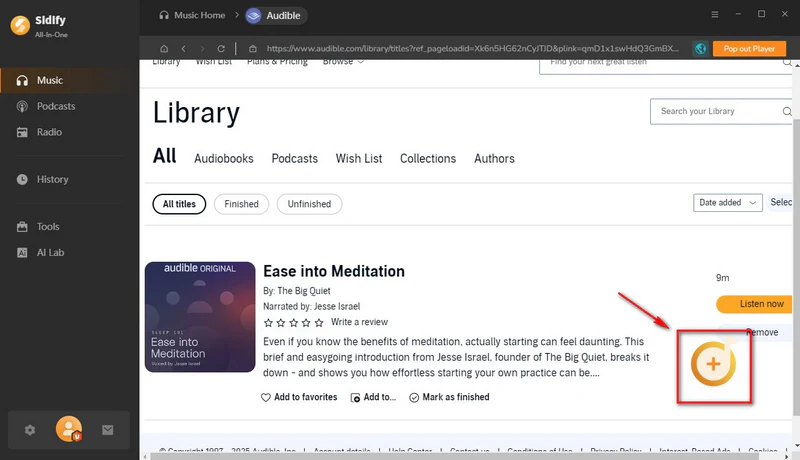Click Mark as finished
This screenshot has height=460, width=800.
449,397
